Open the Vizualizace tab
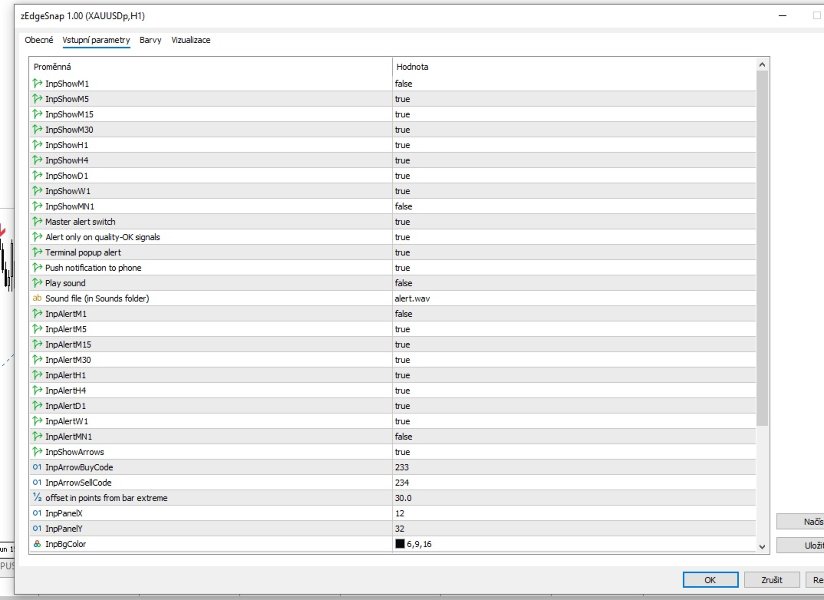This screenshot has height=600, width=824. click(x=191, y=40)
